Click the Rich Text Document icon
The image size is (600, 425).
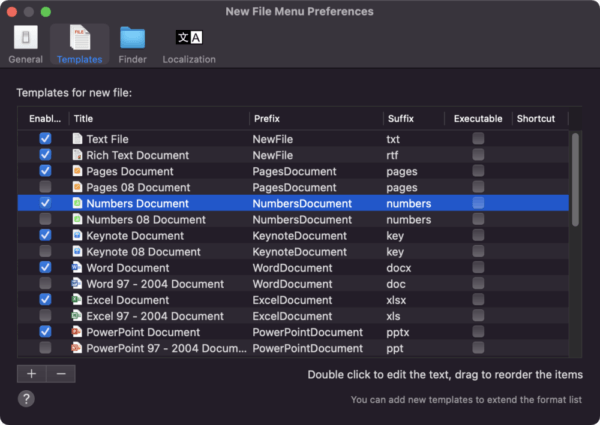[x=77, y=155]
